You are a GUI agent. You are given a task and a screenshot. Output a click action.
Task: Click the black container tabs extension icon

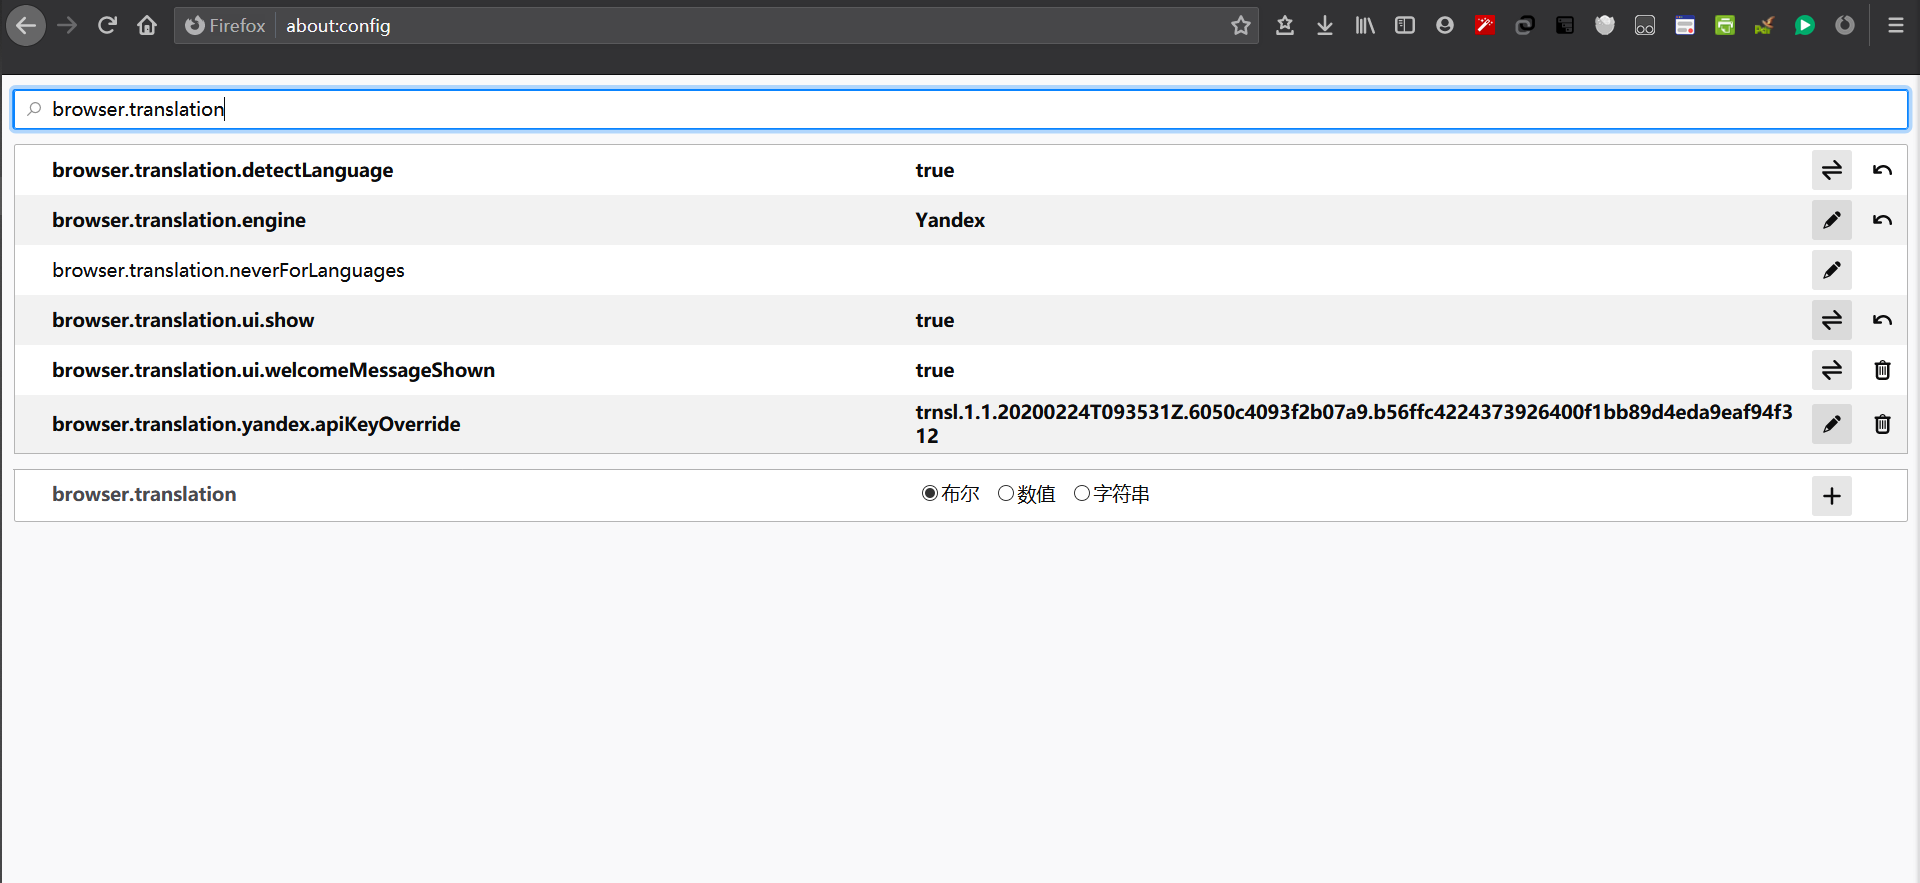1565,25
